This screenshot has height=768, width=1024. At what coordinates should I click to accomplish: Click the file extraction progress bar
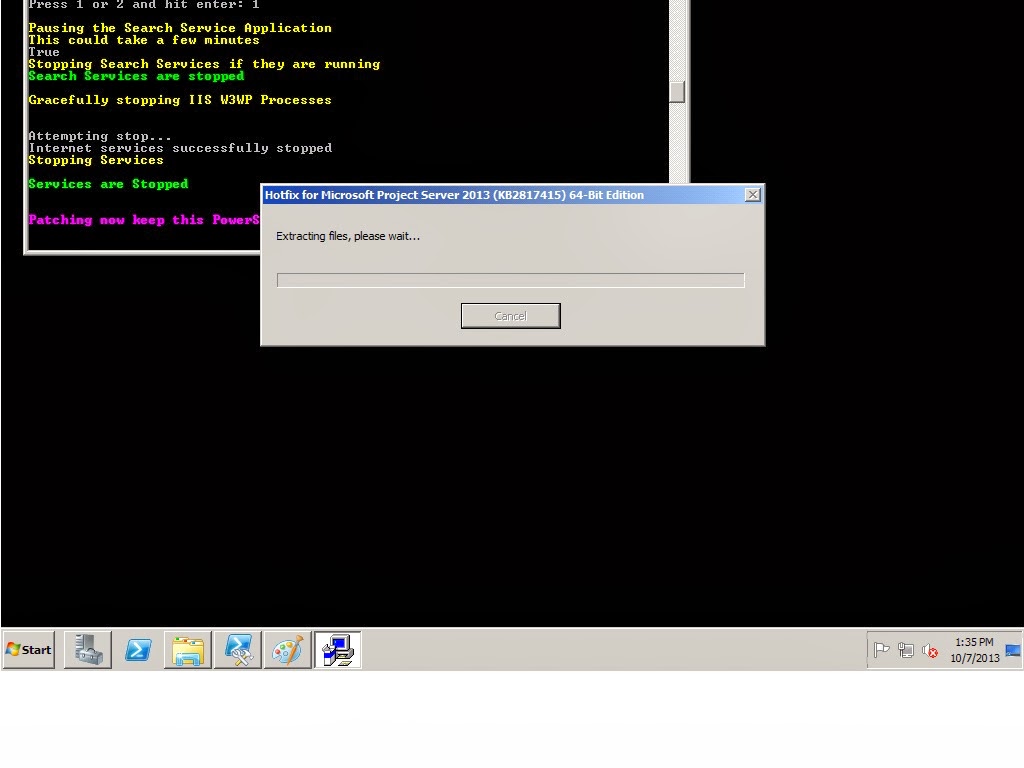click(510, 280)
